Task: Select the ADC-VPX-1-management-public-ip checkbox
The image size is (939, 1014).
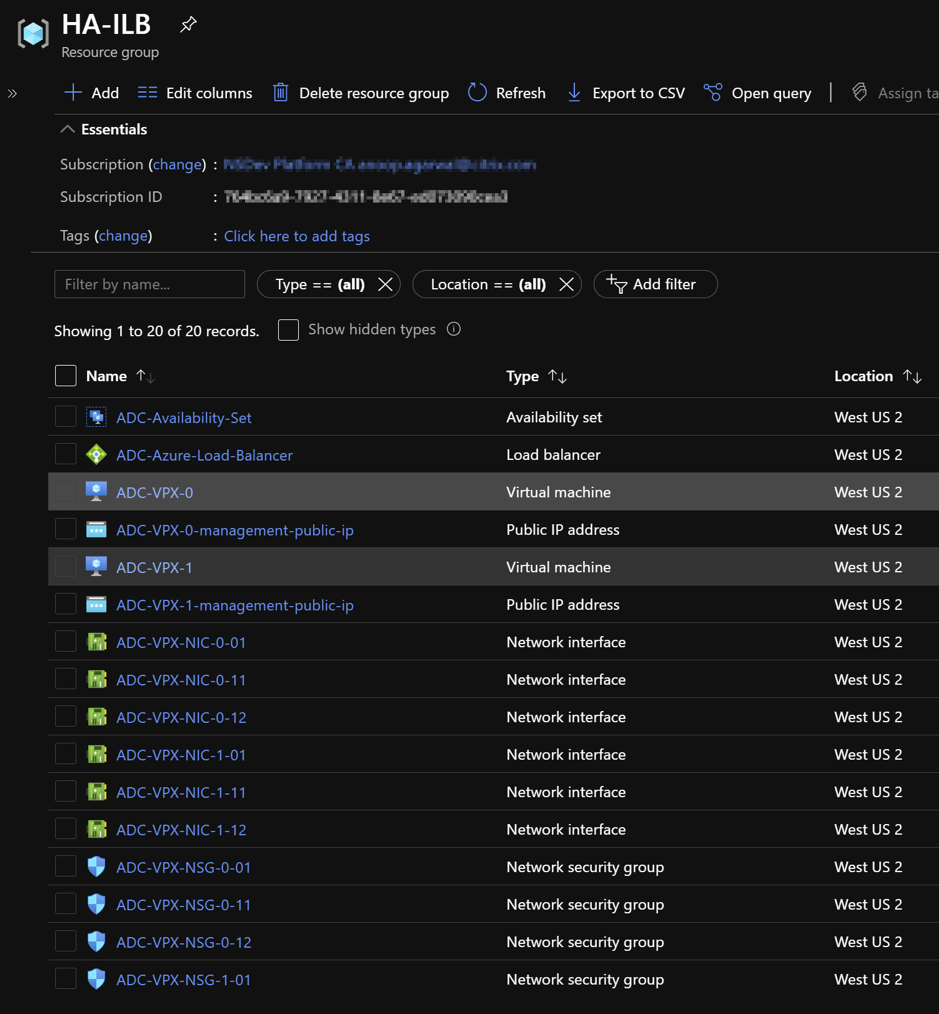Action: tap(66, 605)
